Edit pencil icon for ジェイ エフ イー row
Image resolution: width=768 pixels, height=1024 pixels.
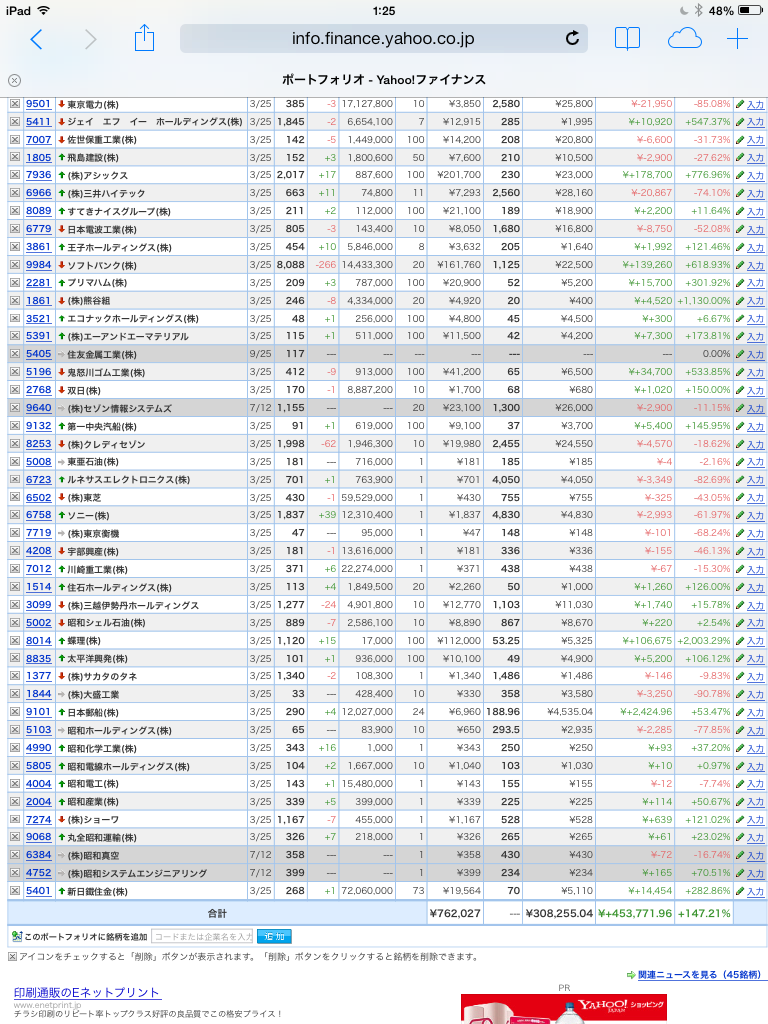[740, 122]
